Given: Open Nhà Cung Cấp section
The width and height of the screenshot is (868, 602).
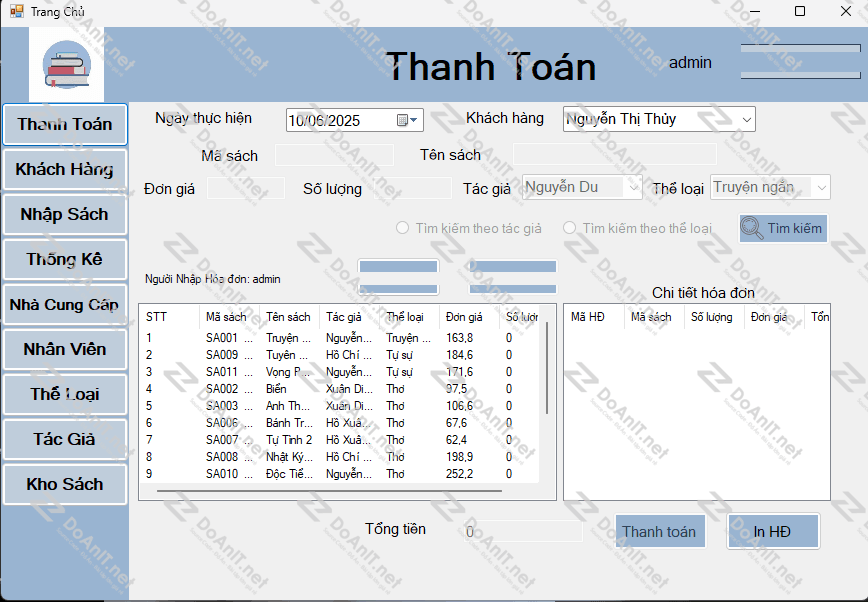Looking at the screenshot, I should [x=65, y=304].
